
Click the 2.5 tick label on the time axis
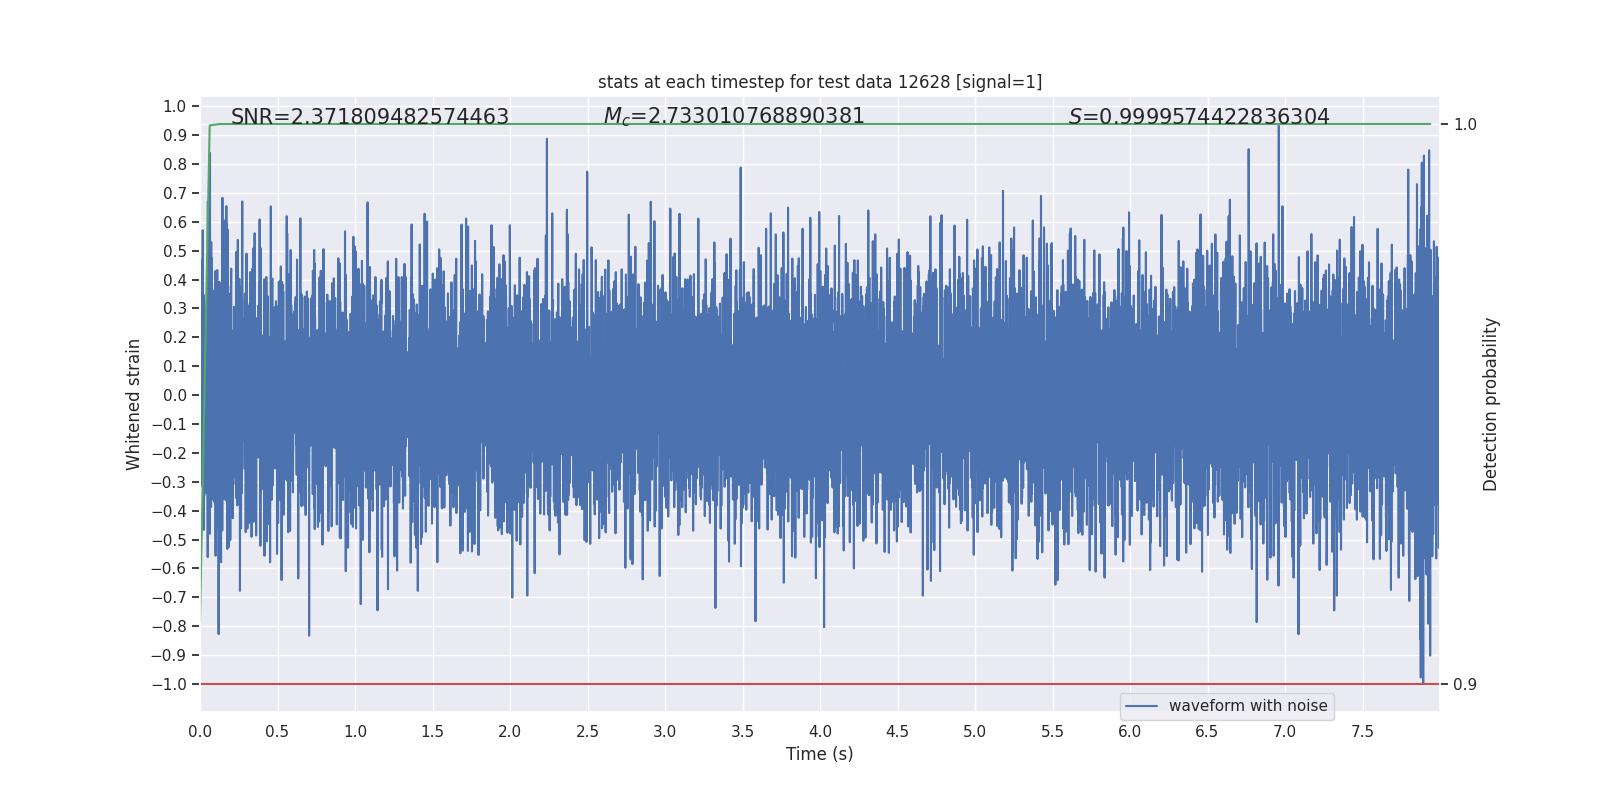click(x=587, y=732)
